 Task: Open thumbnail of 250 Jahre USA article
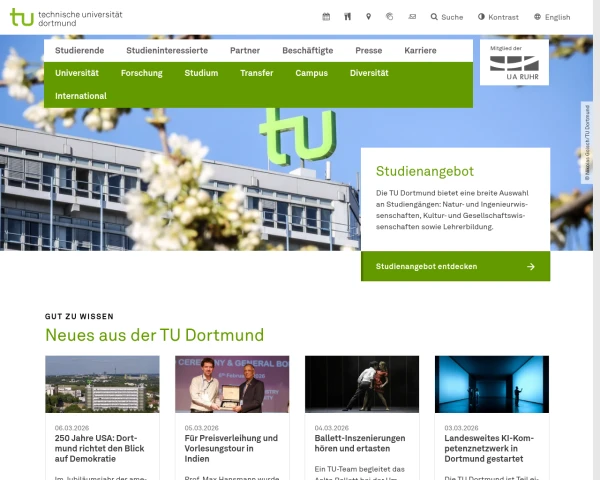tap(102, 384)
